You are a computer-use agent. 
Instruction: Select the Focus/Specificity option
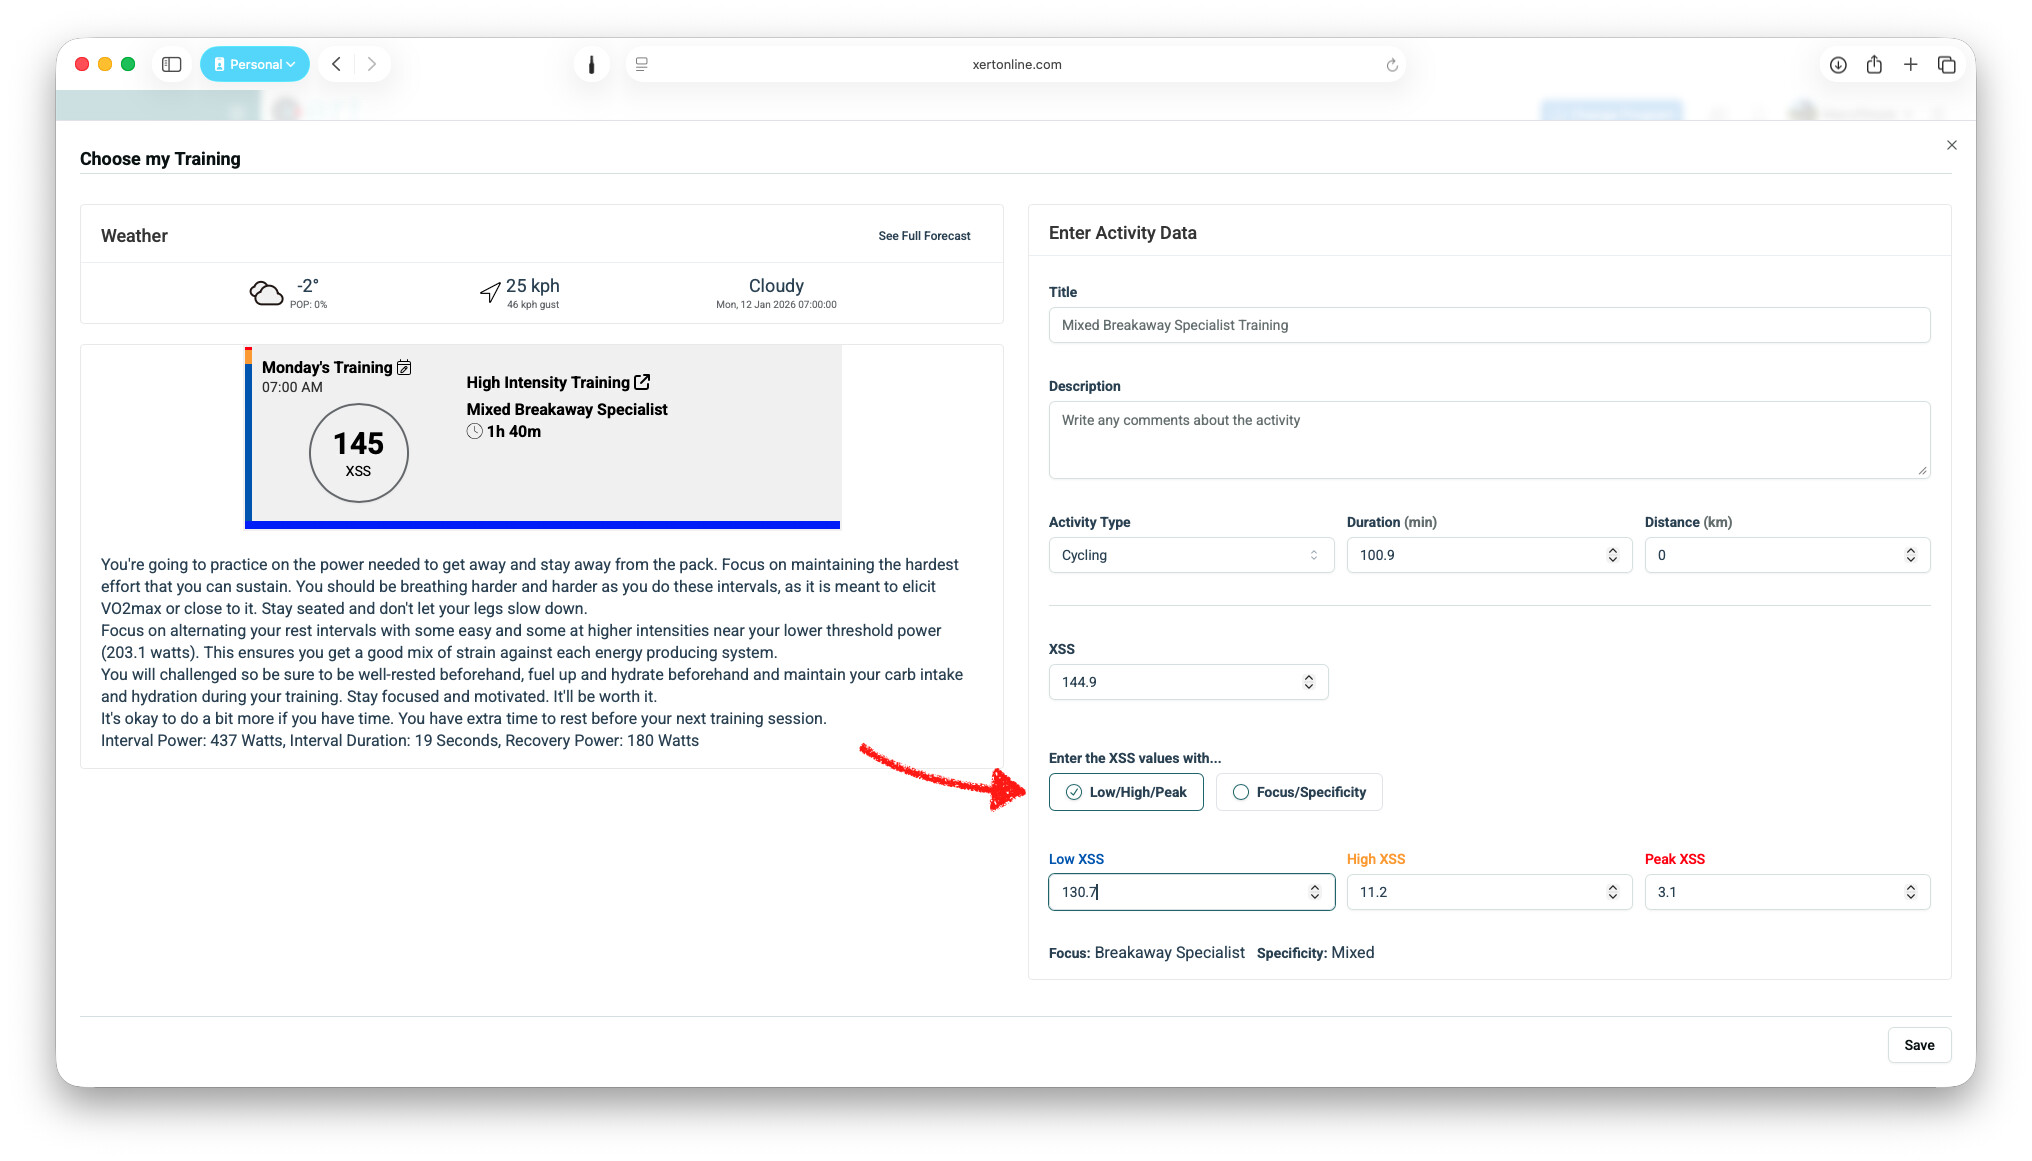1298,792
